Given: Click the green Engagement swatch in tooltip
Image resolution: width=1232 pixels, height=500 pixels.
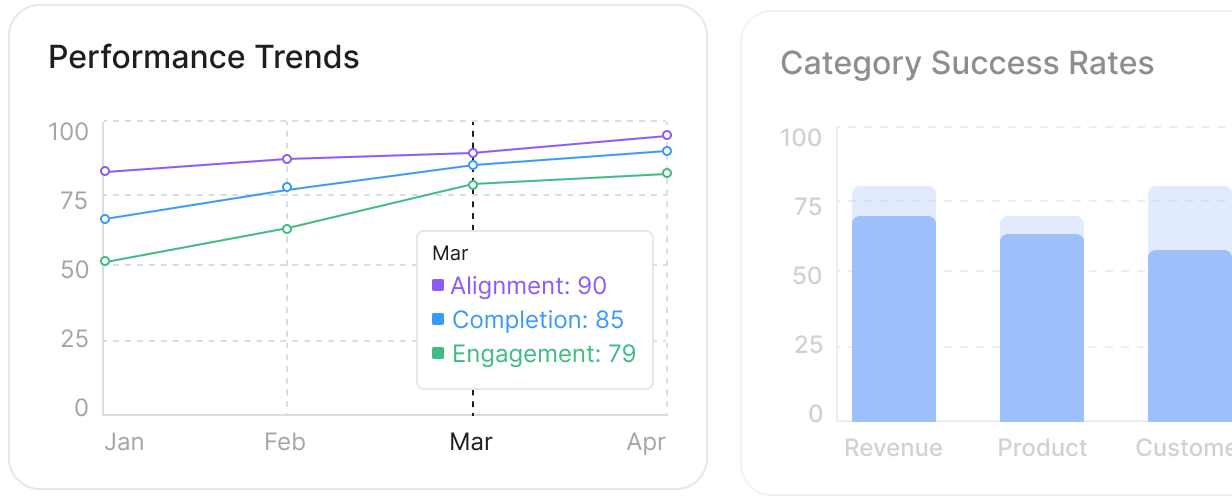Looking at the screenshot, I should click(438, 354).
